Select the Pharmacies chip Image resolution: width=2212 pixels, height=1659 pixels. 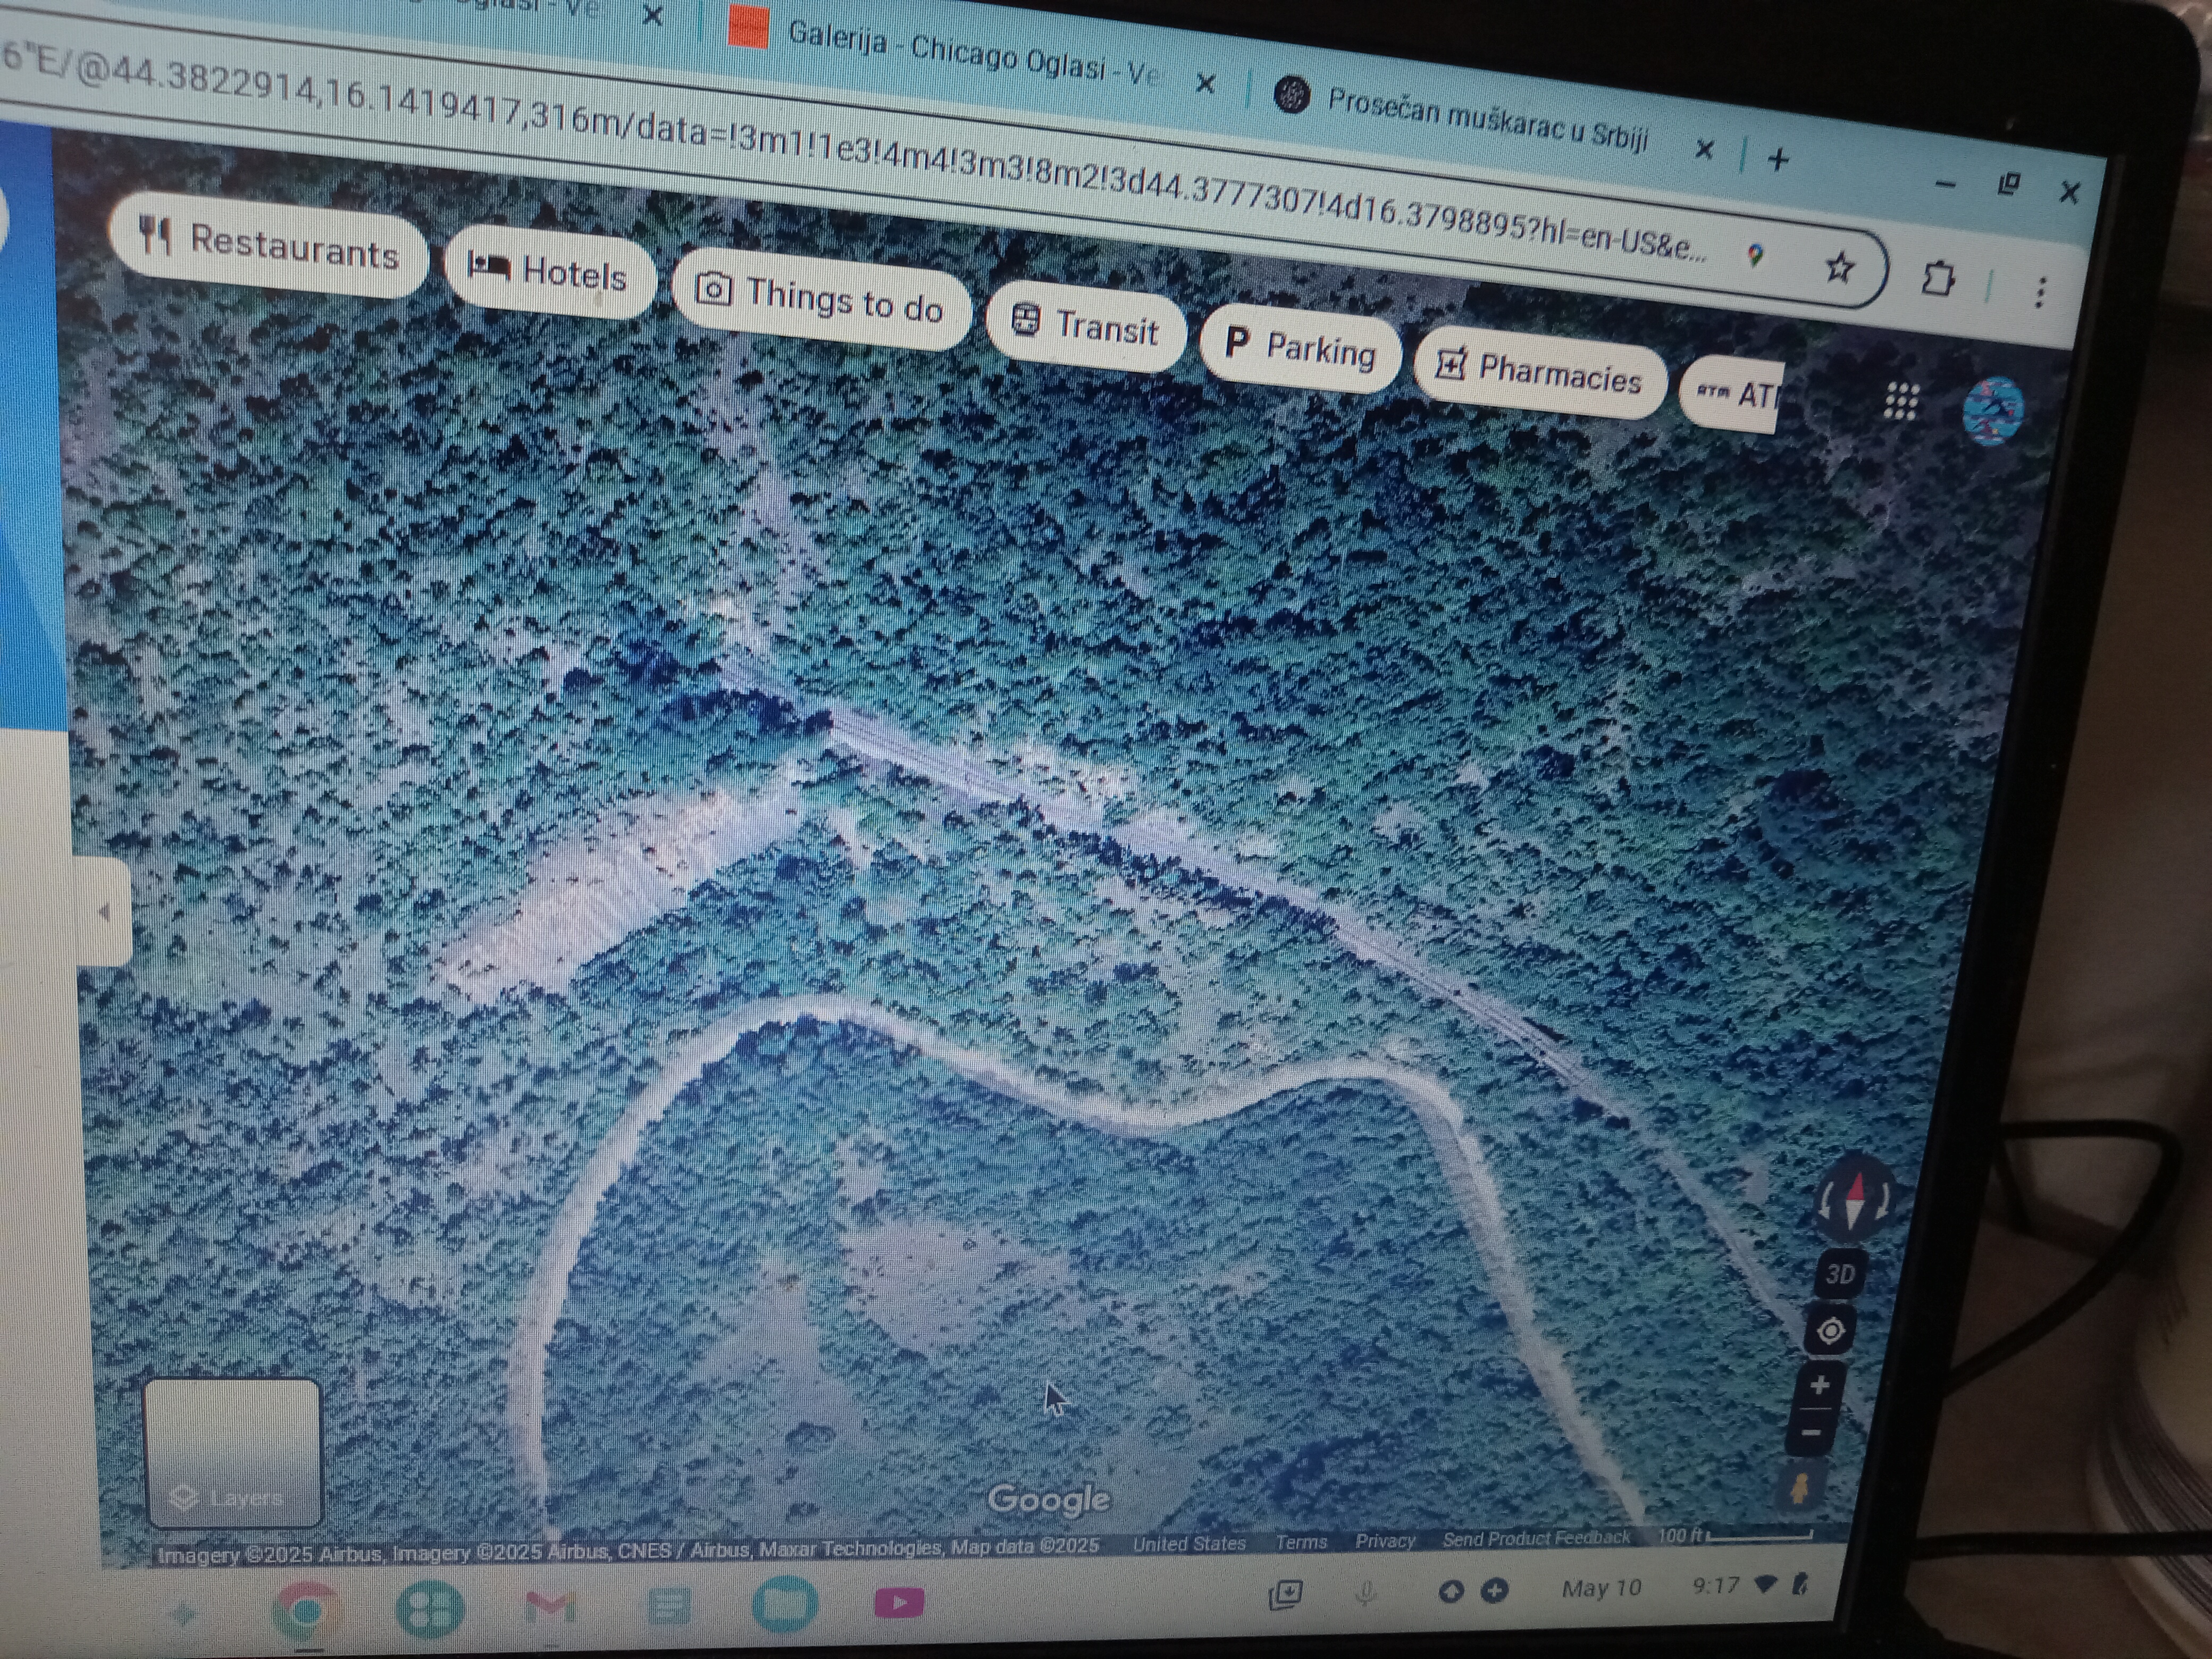click(x=1539, y=372)
